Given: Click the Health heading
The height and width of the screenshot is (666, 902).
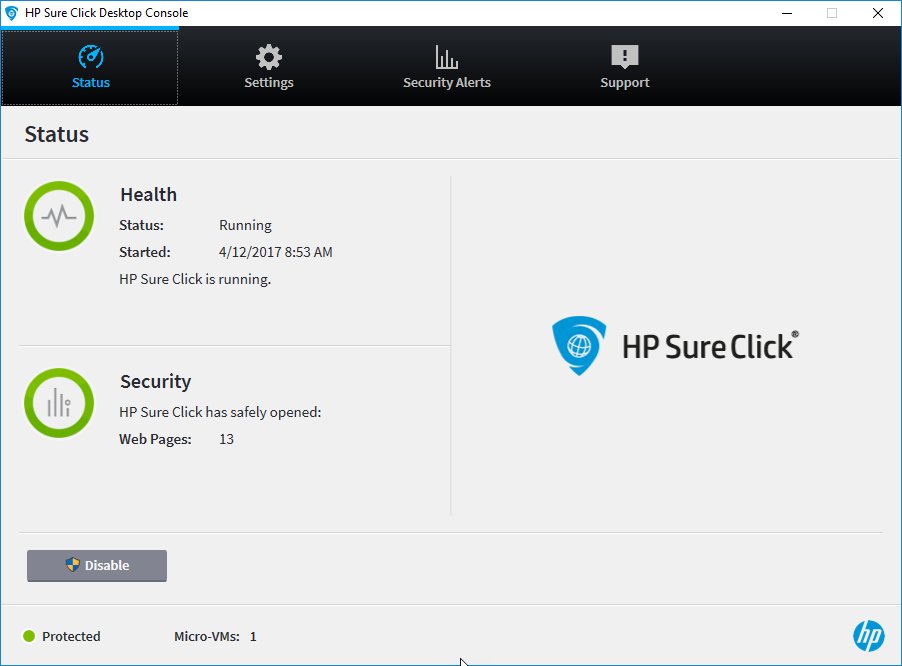Looking at the screenshot, I should coord(148,194).
